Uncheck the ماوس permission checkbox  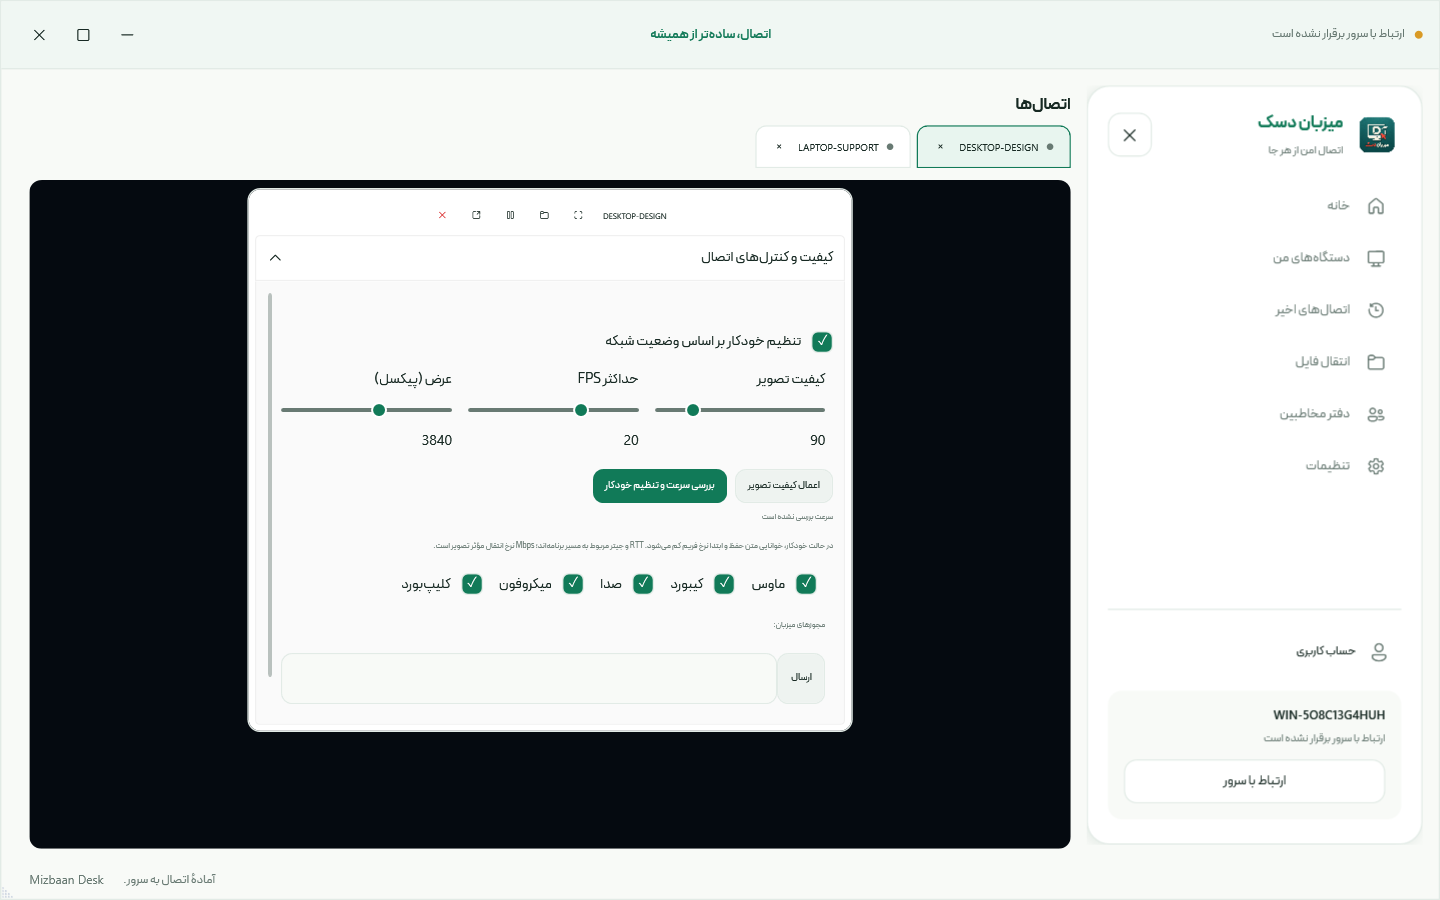pos(806,584)
